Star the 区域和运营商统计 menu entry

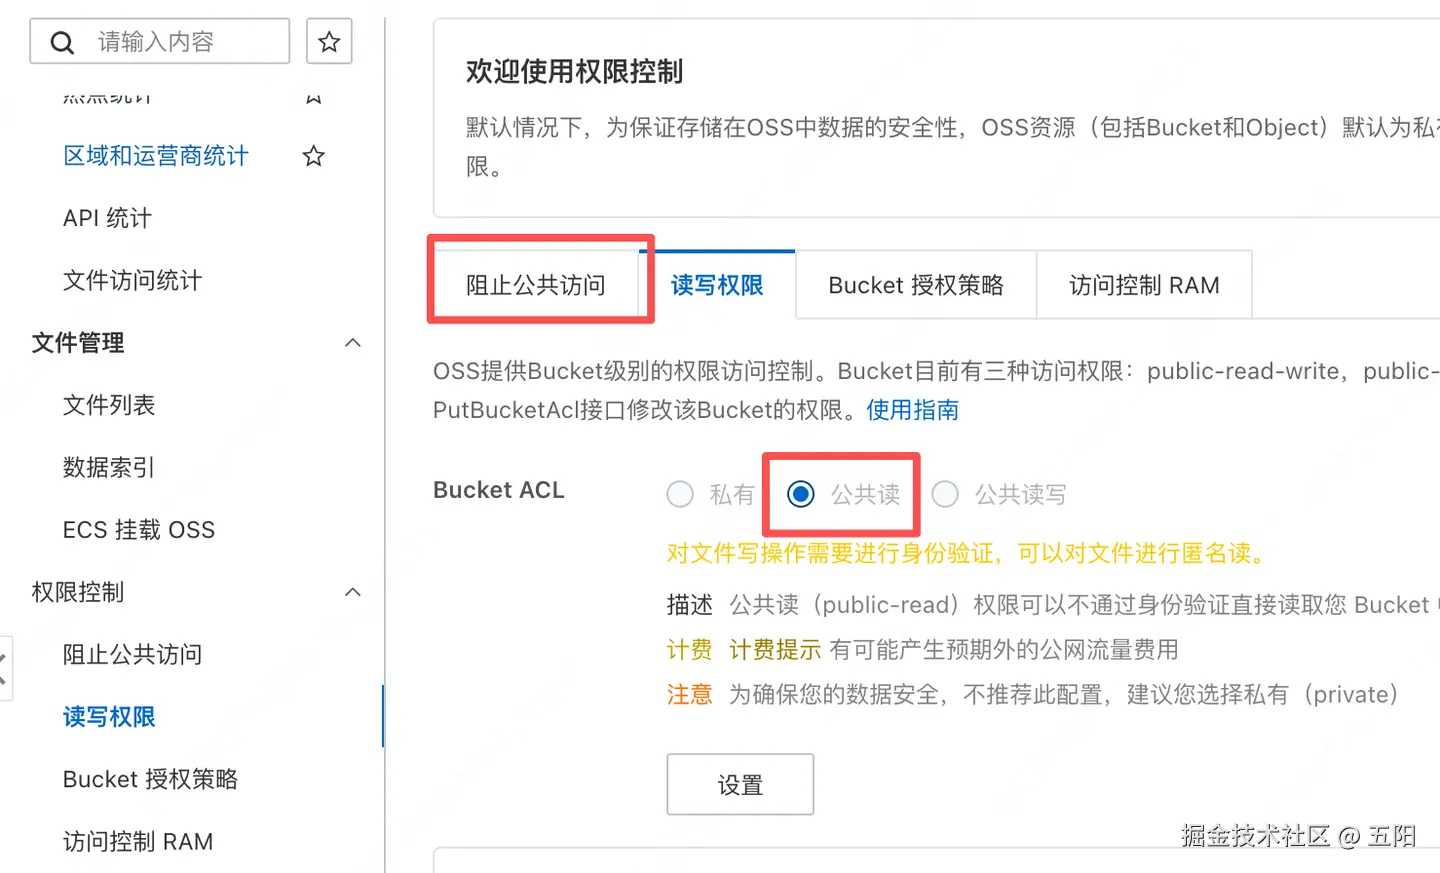[314, 156]
